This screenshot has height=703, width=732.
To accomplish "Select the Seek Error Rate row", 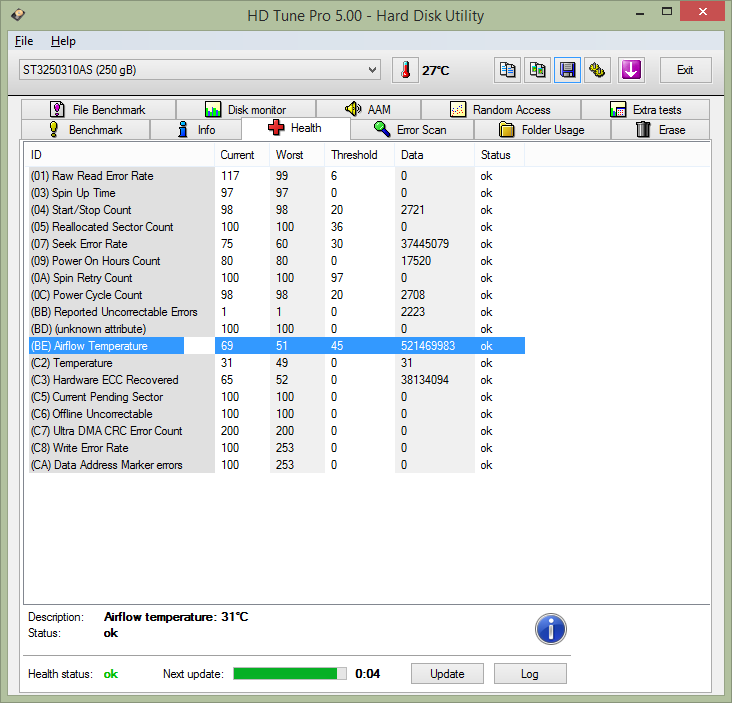I will coord(276,244).
